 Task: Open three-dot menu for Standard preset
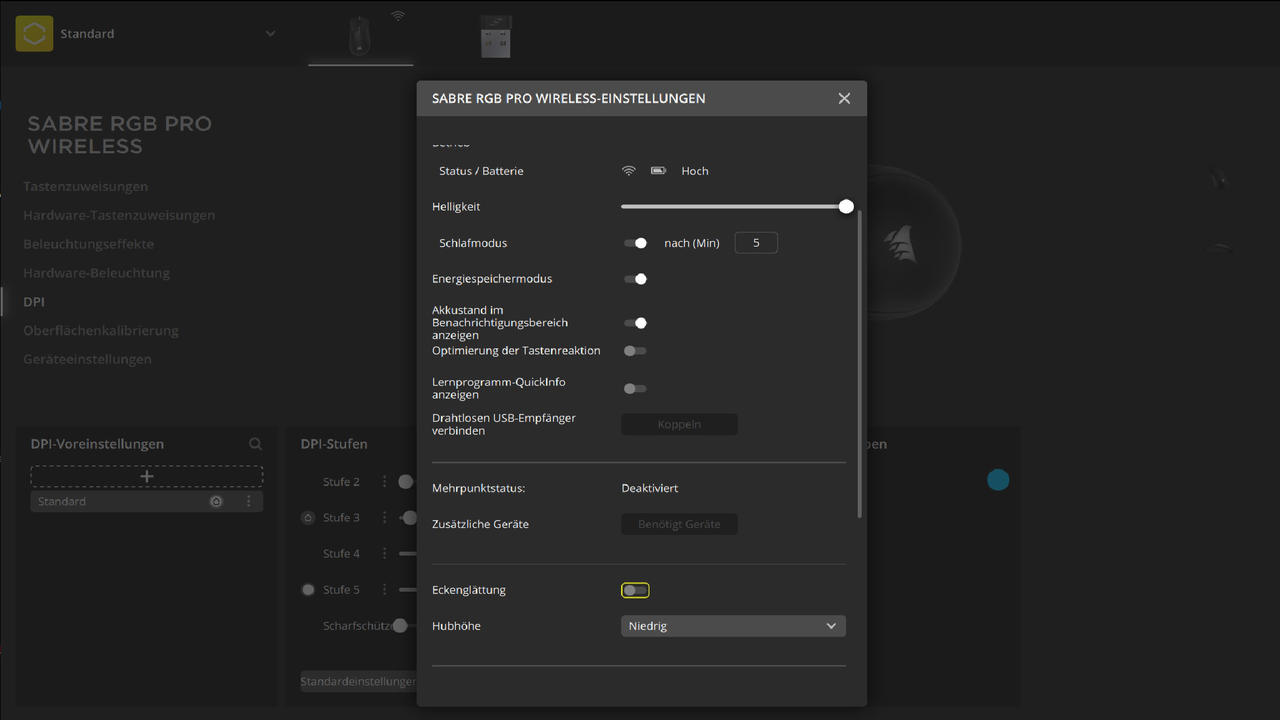tap(249, 502)
